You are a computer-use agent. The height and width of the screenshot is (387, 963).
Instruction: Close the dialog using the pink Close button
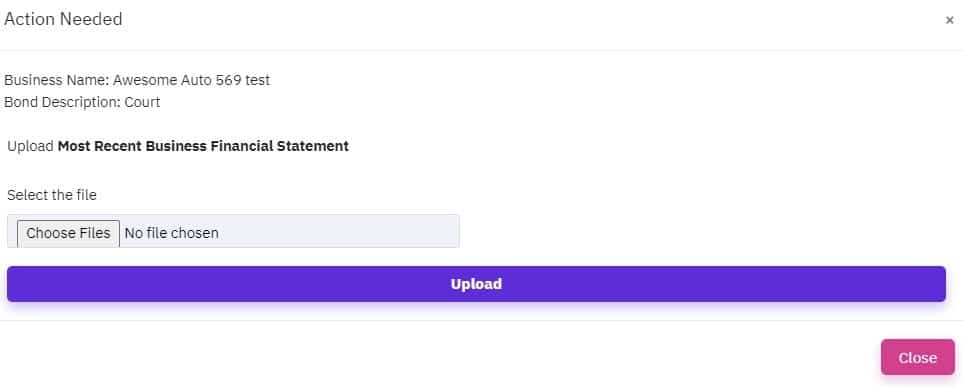point(918,358)
